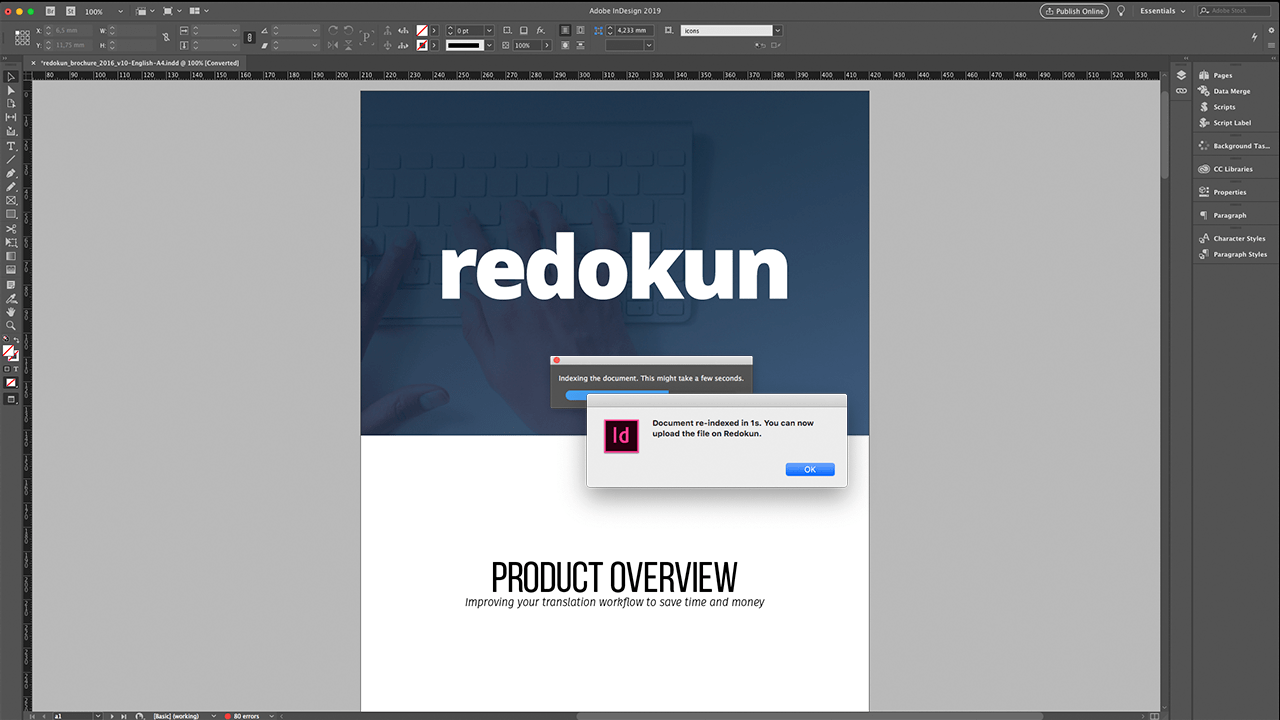Activate the Gap tool
Screen dimensions: 1280x720
pos(11,117)
